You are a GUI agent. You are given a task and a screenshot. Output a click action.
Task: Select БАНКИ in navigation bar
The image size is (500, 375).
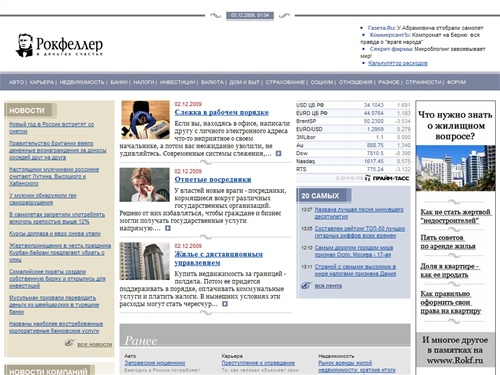pyautogui.click(x=119, y=82)
